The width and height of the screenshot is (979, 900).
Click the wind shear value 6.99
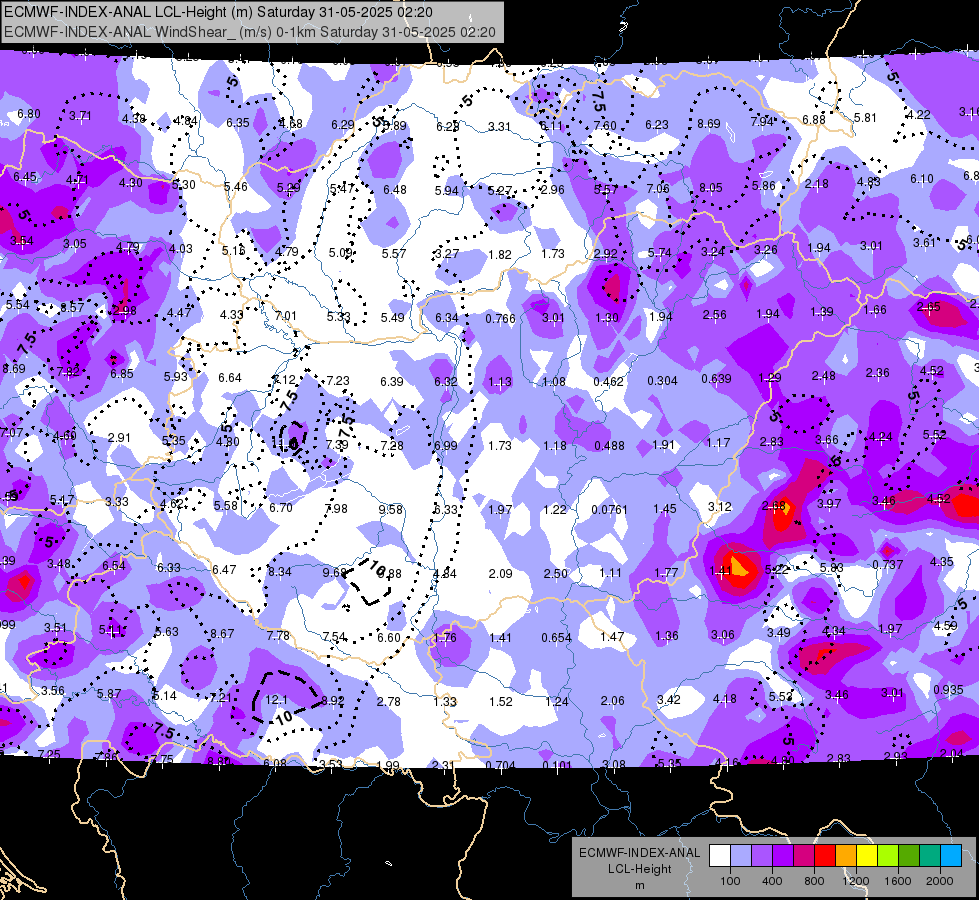point(445,445)
